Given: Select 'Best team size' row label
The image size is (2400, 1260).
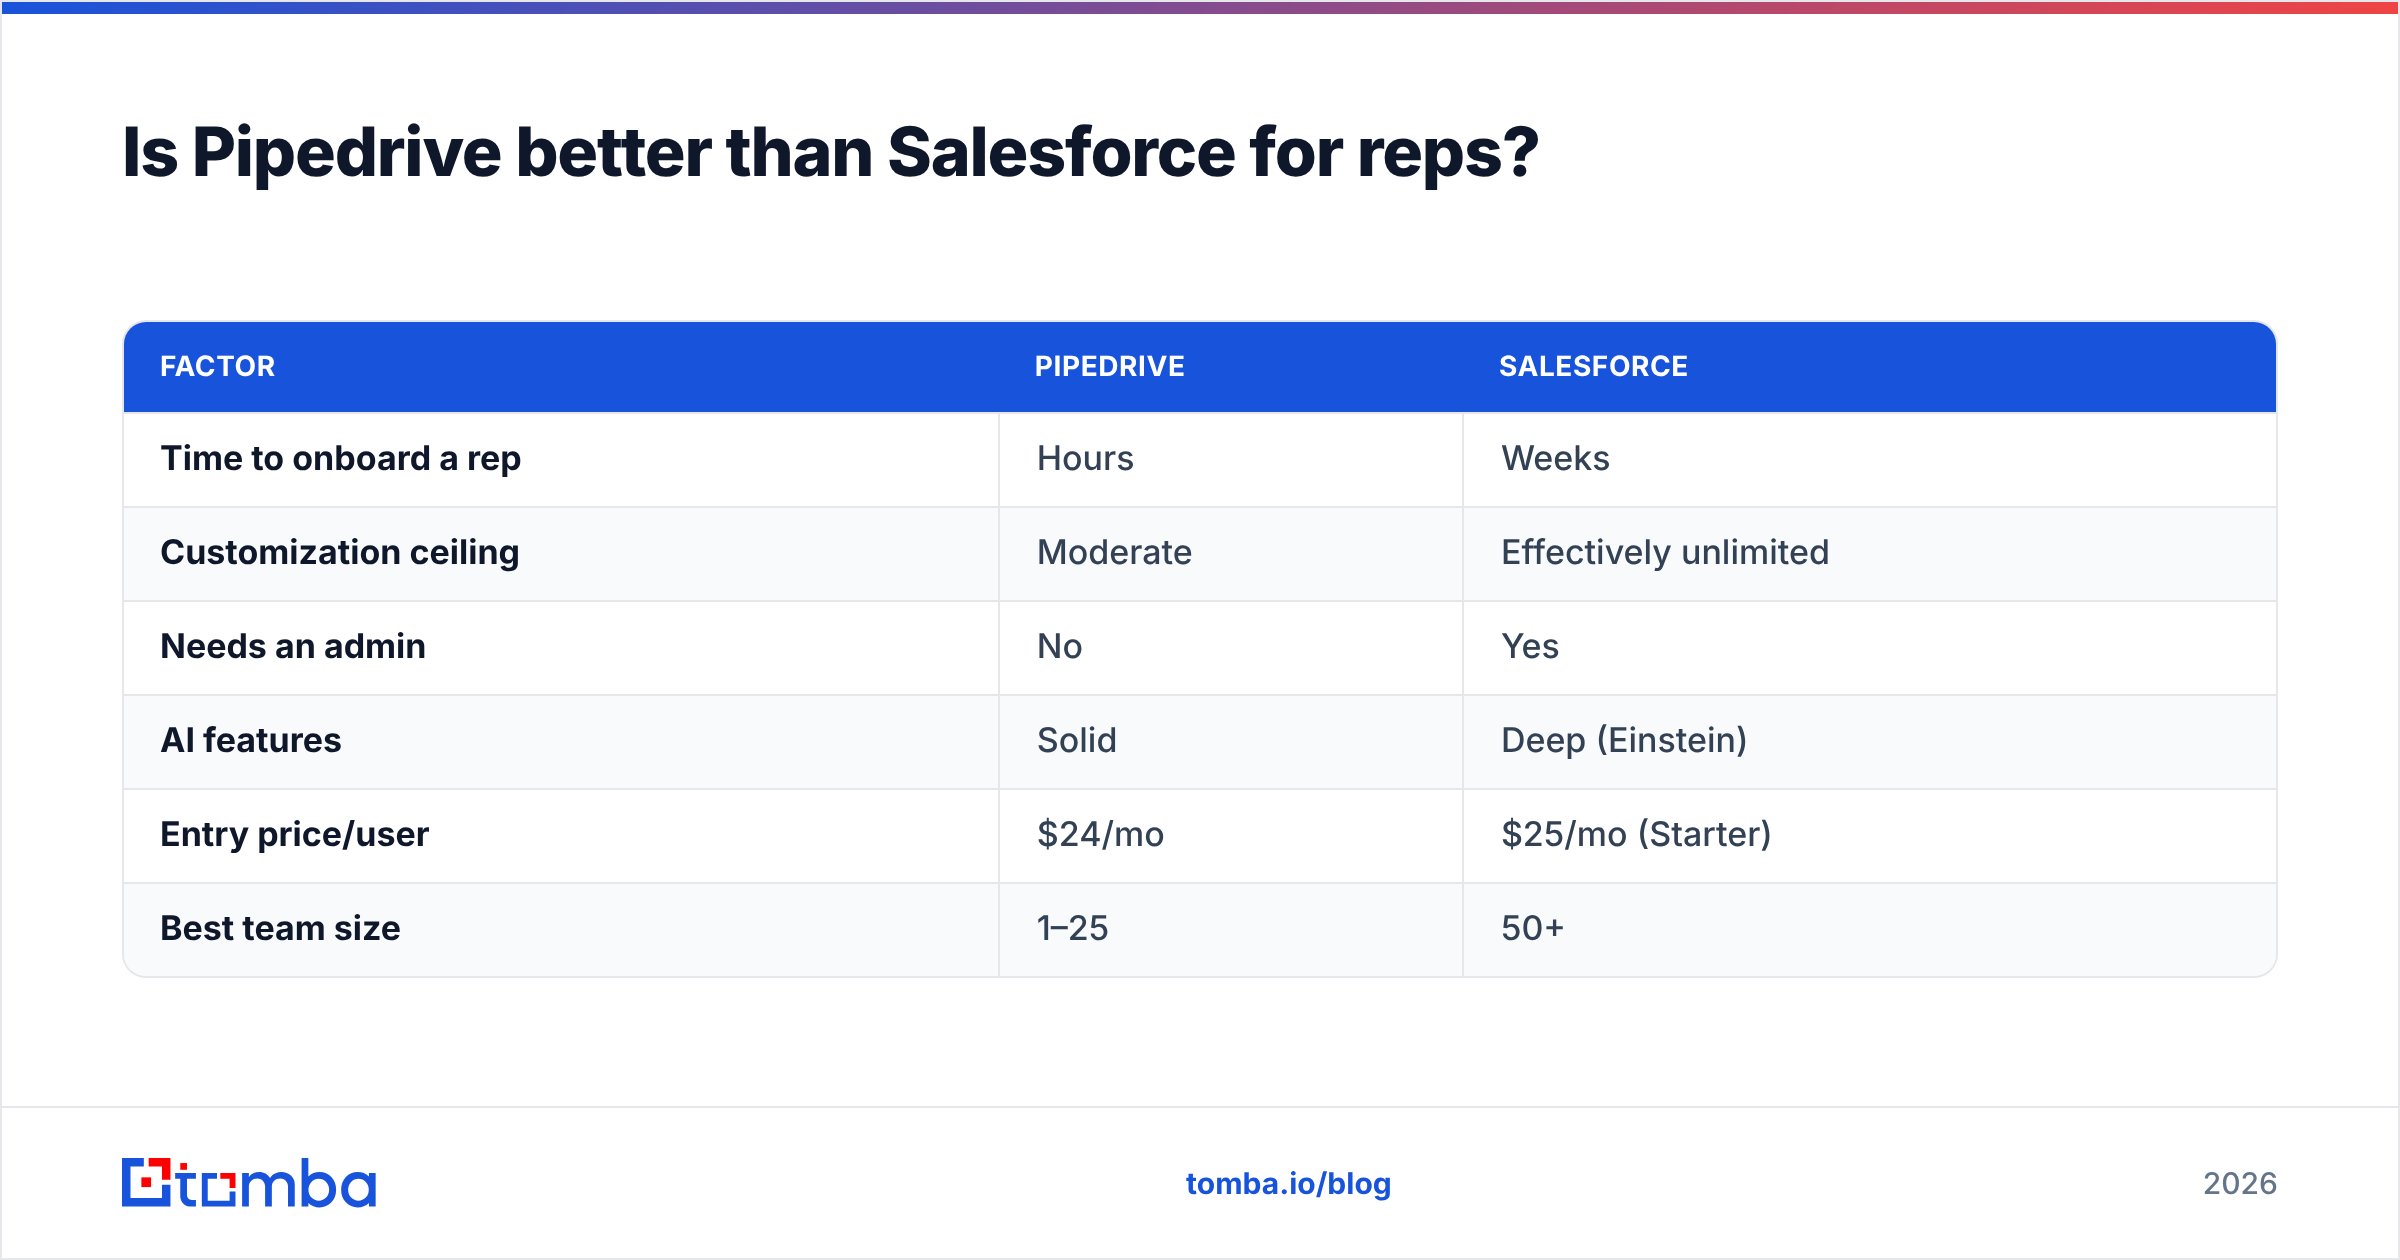Looking at the screenshot, I should pyautogui.click(x=281, y=929).
